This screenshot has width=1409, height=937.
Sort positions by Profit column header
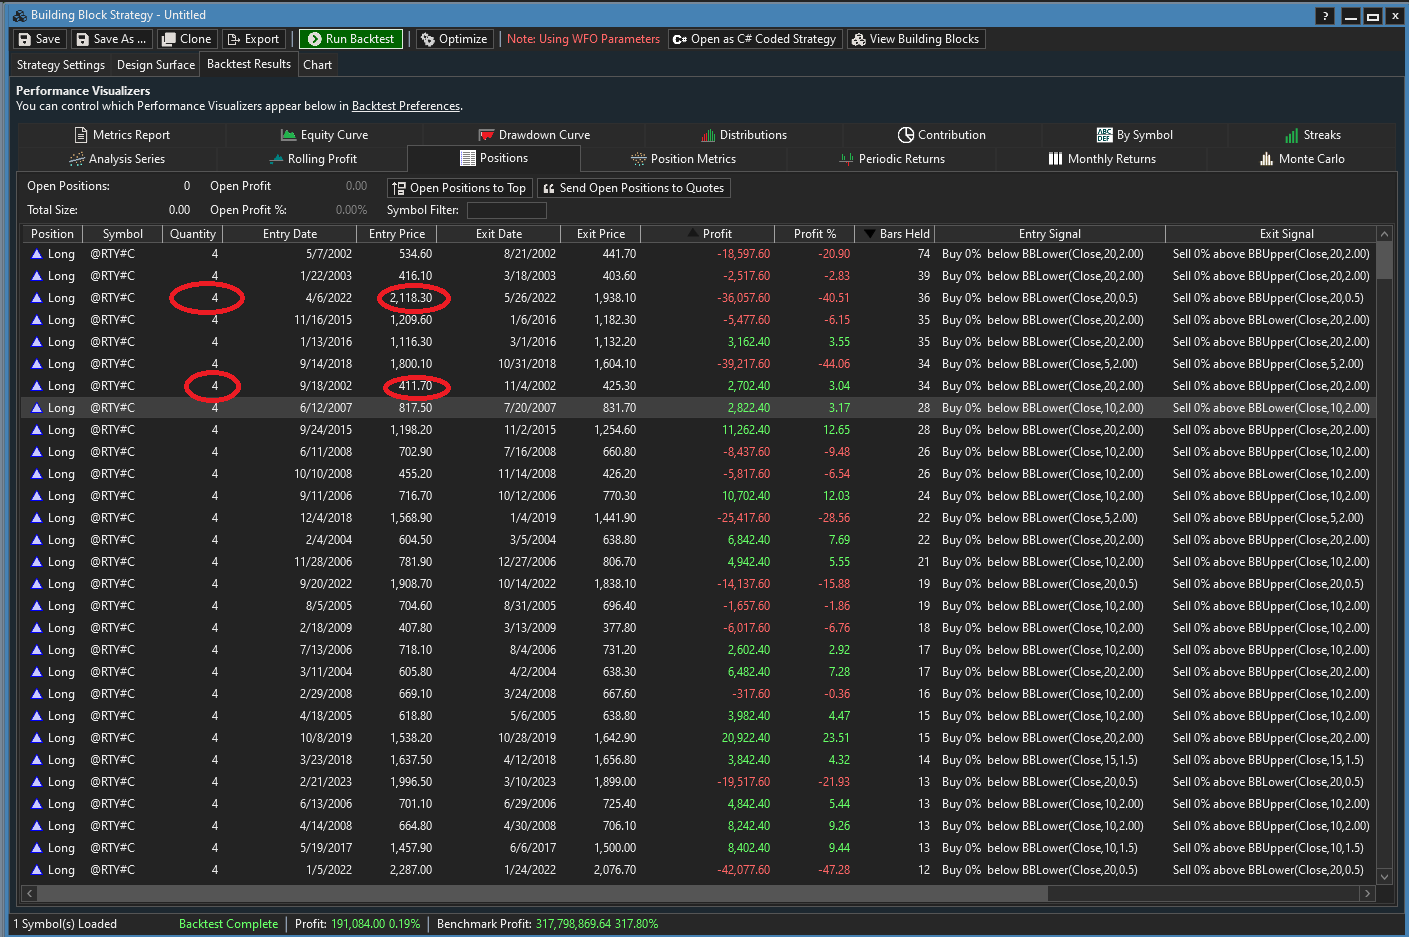click(x=716, y=234)
